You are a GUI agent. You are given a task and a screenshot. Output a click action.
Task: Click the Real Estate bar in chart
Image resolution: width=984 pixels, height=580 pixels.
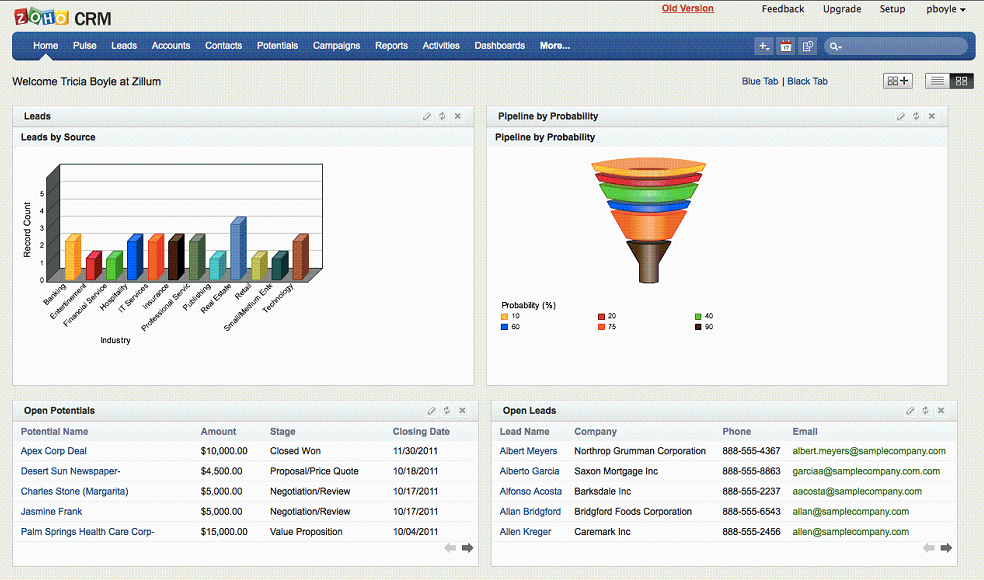point(238,249)
